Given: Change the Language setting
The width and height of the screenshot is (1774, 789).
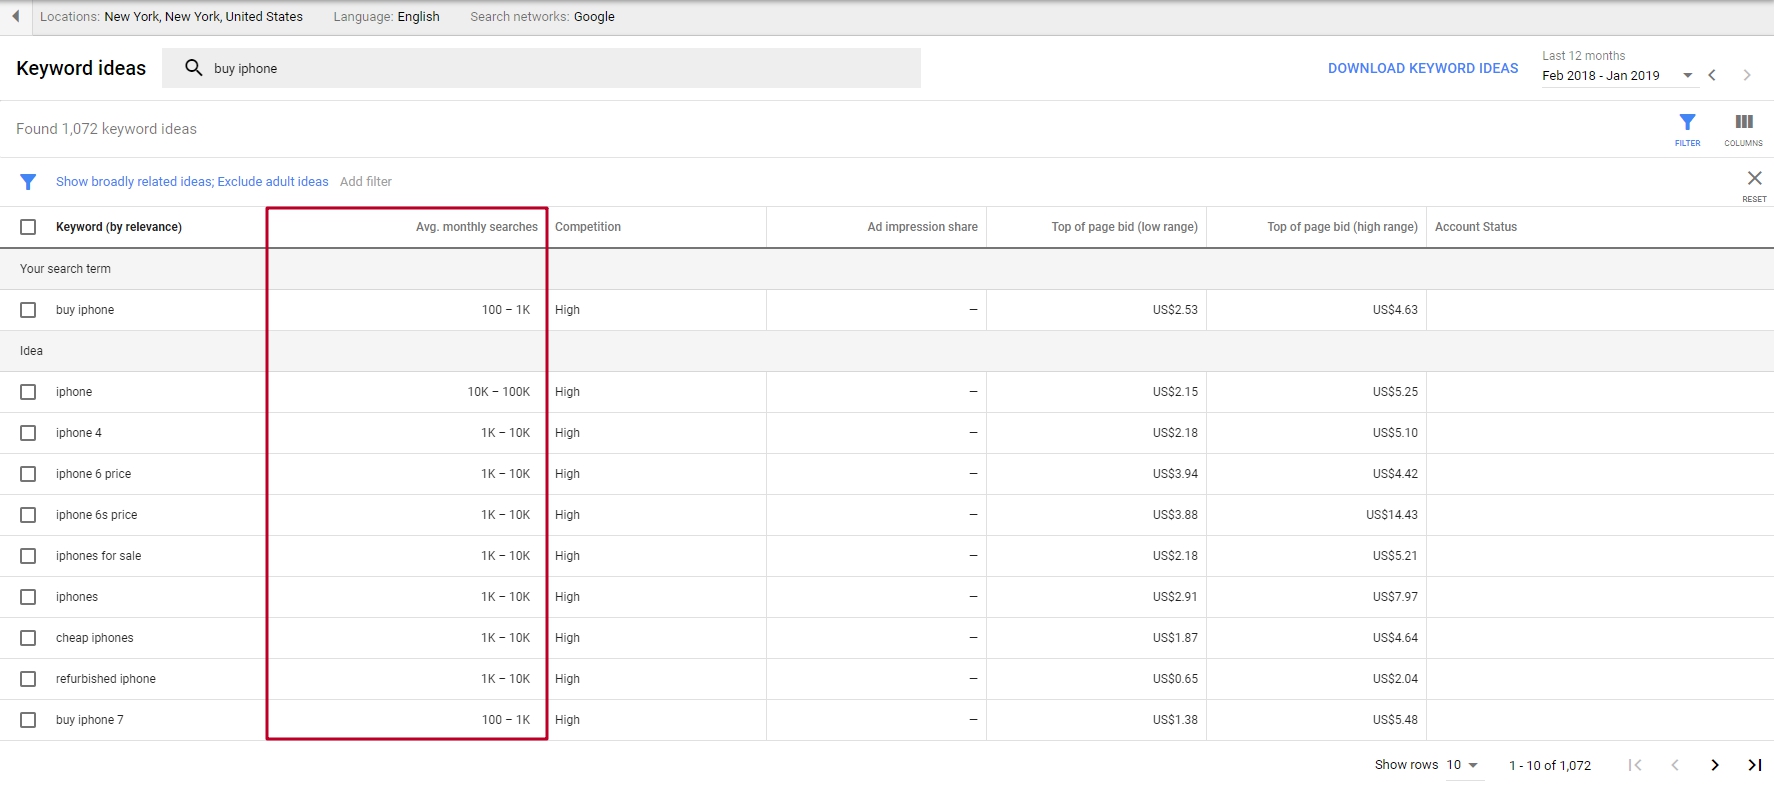Looking at the screenshot, I should (x=386, y=17).
